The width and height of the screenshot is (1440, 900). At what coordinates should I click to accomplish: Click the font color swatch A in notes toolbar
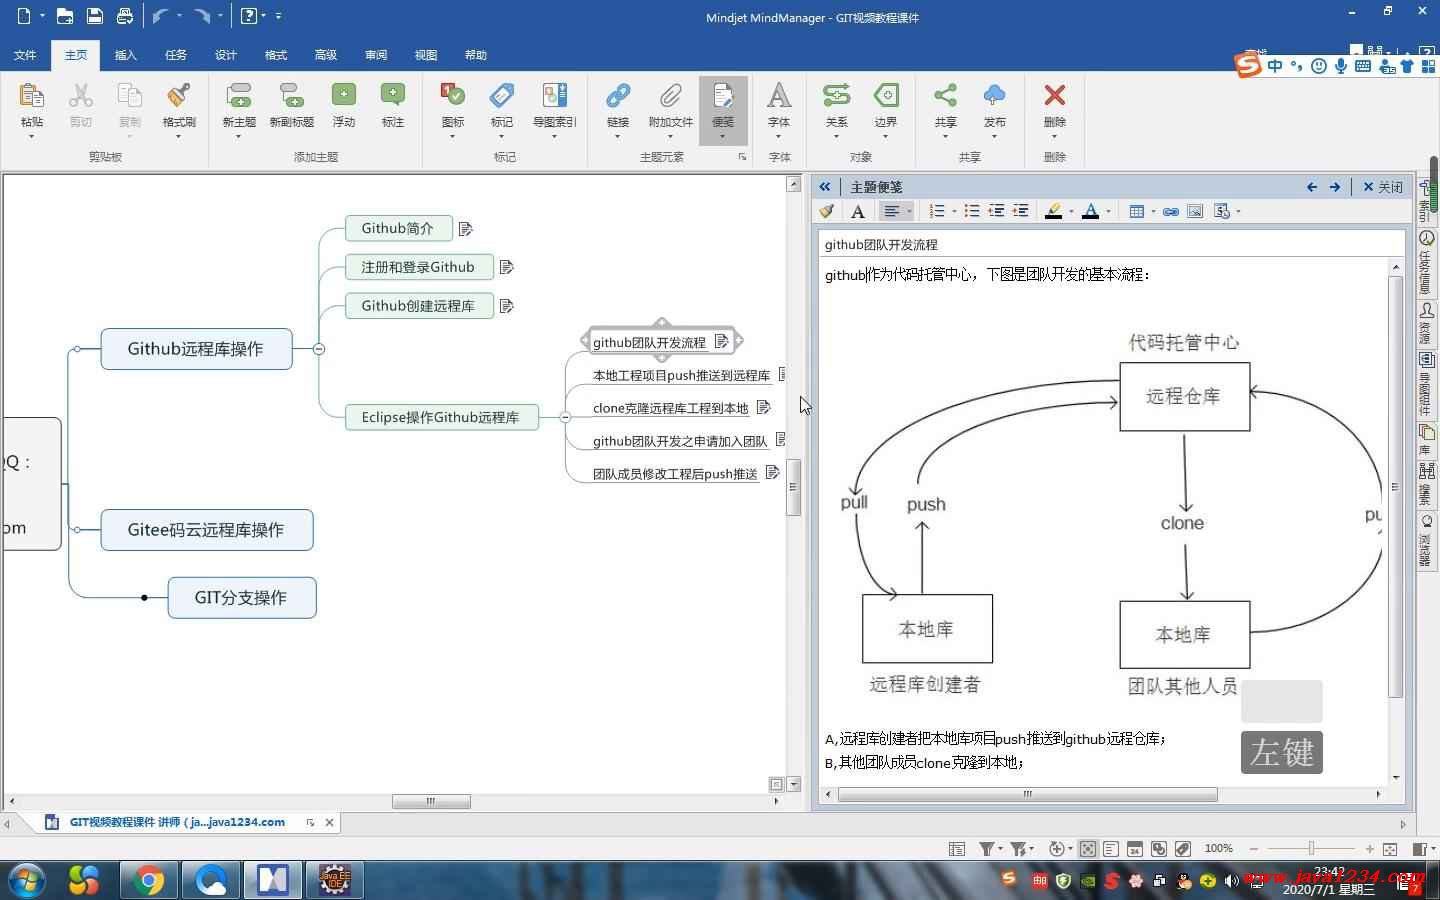tap(1091, 211)
